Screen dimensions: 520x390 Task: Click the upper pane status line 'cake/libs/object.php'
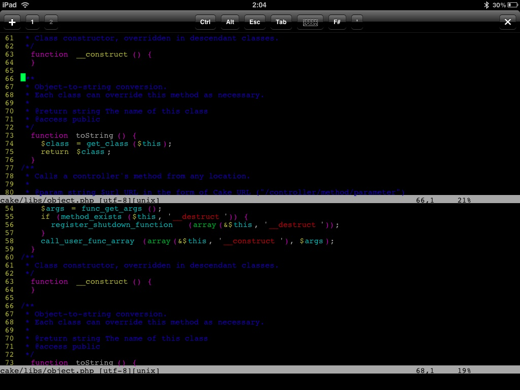[x=47, y=200]
